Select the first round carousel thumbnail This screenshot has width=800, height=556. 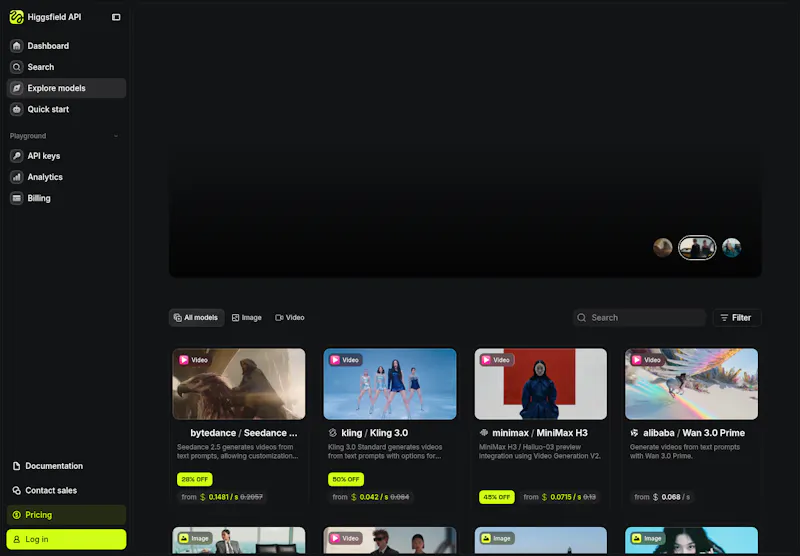coord(663,248)
